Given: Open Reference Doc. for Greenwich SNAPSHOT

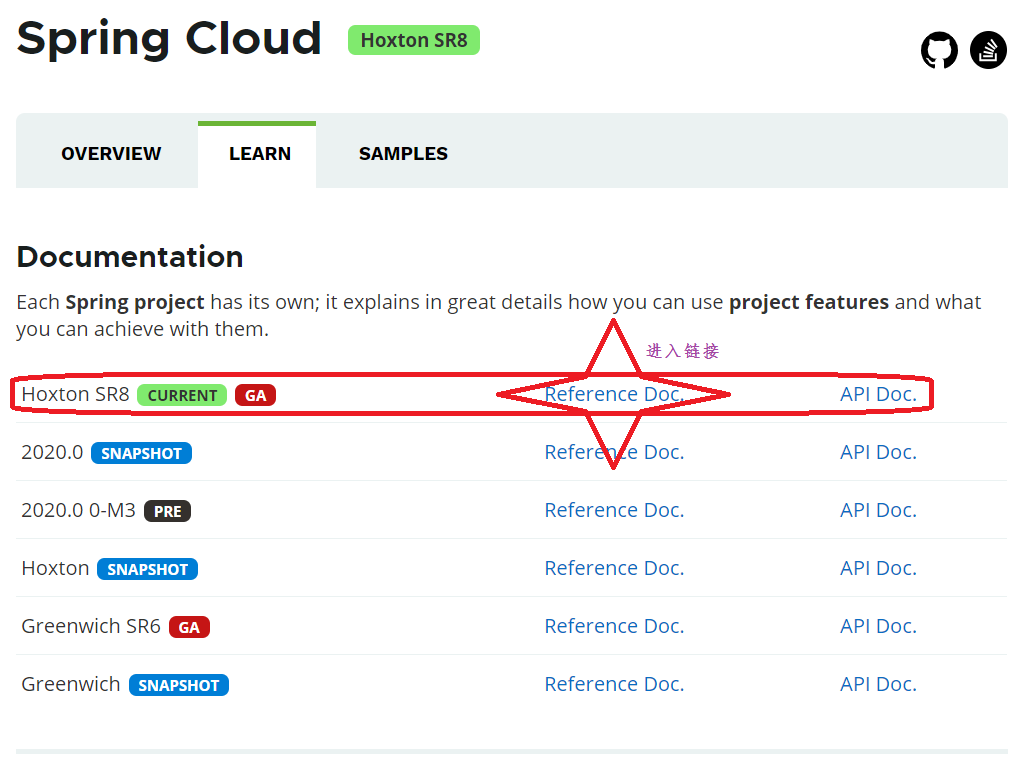Looking at the screenshot, I should click(614, 684).
